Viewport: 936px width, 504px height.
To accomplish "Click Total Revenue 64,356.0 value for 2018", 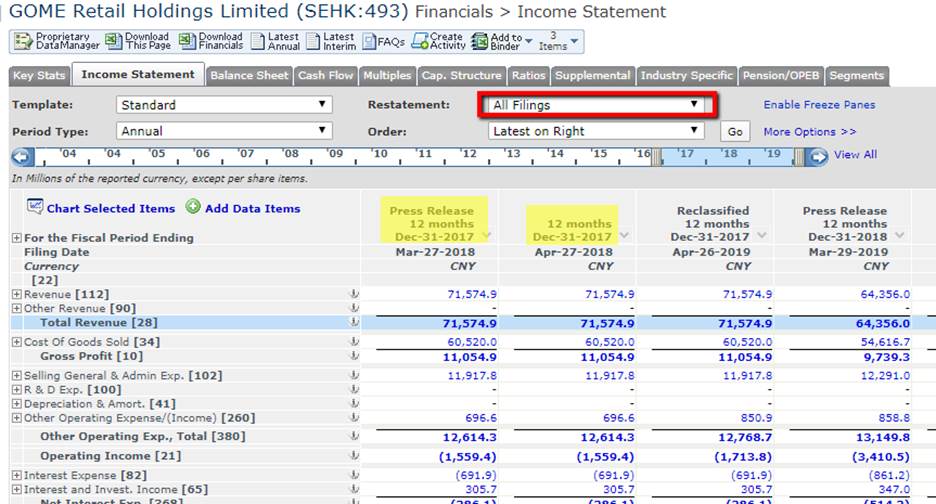I will (883, 324).
